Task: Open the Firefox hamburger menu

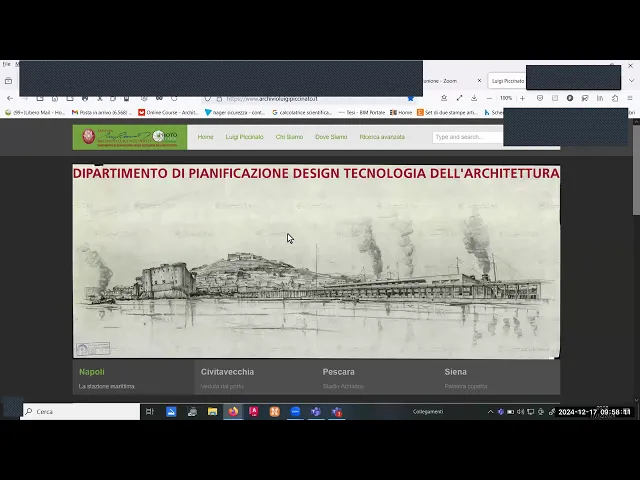Action: (630, 98)
